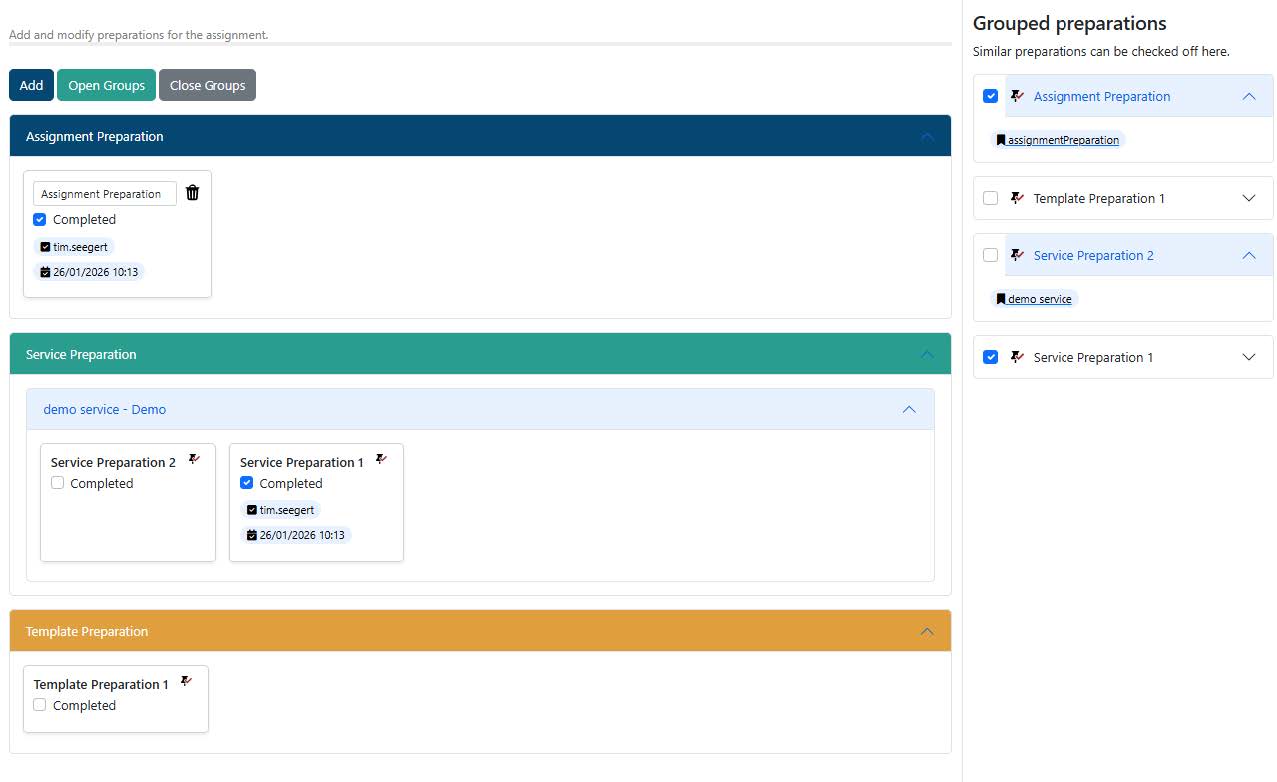The image size is (1277, 782).
Task: Expand grouped Template Preparation 1 chevron
Action: (1248, 199)
